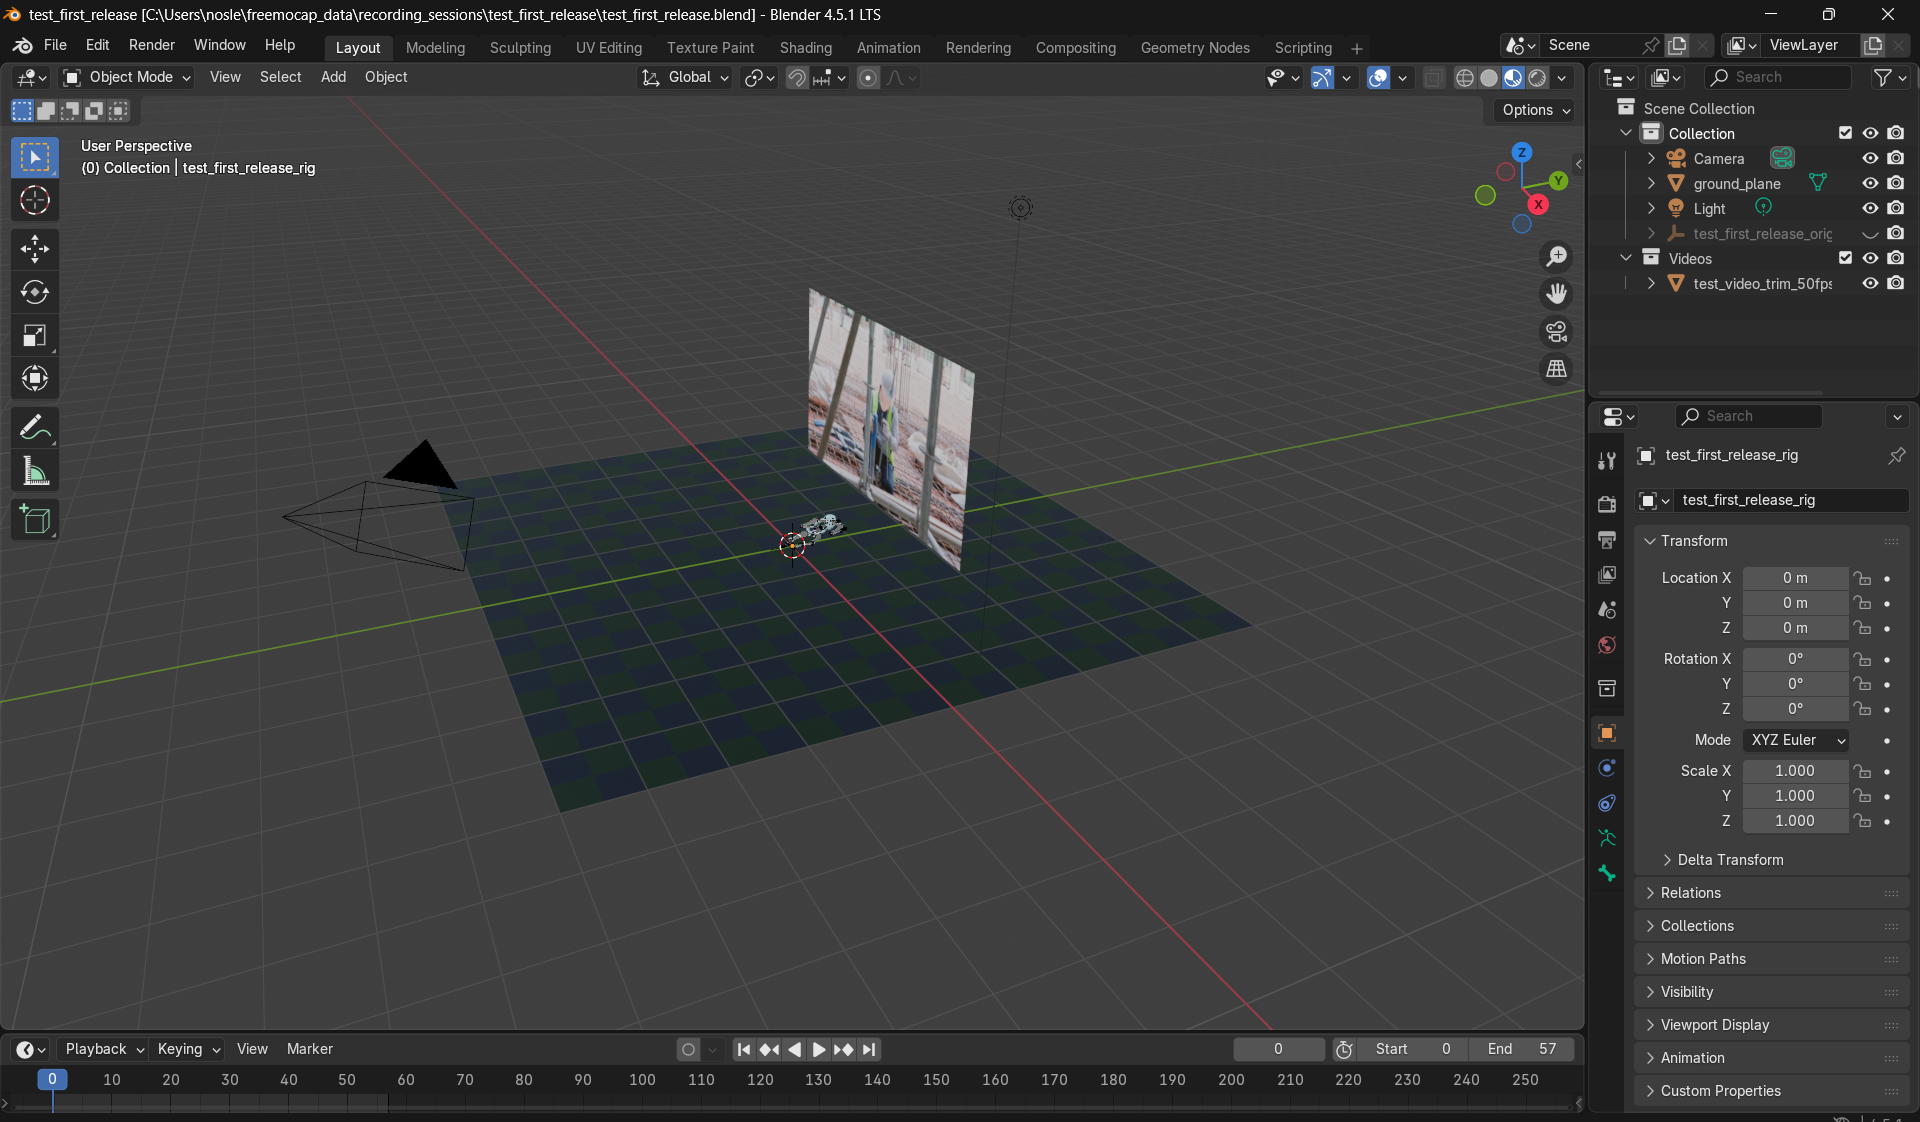Open the Physics properties tab
Viewport: 1920px width, 1122px height.
click(1607, 768)
